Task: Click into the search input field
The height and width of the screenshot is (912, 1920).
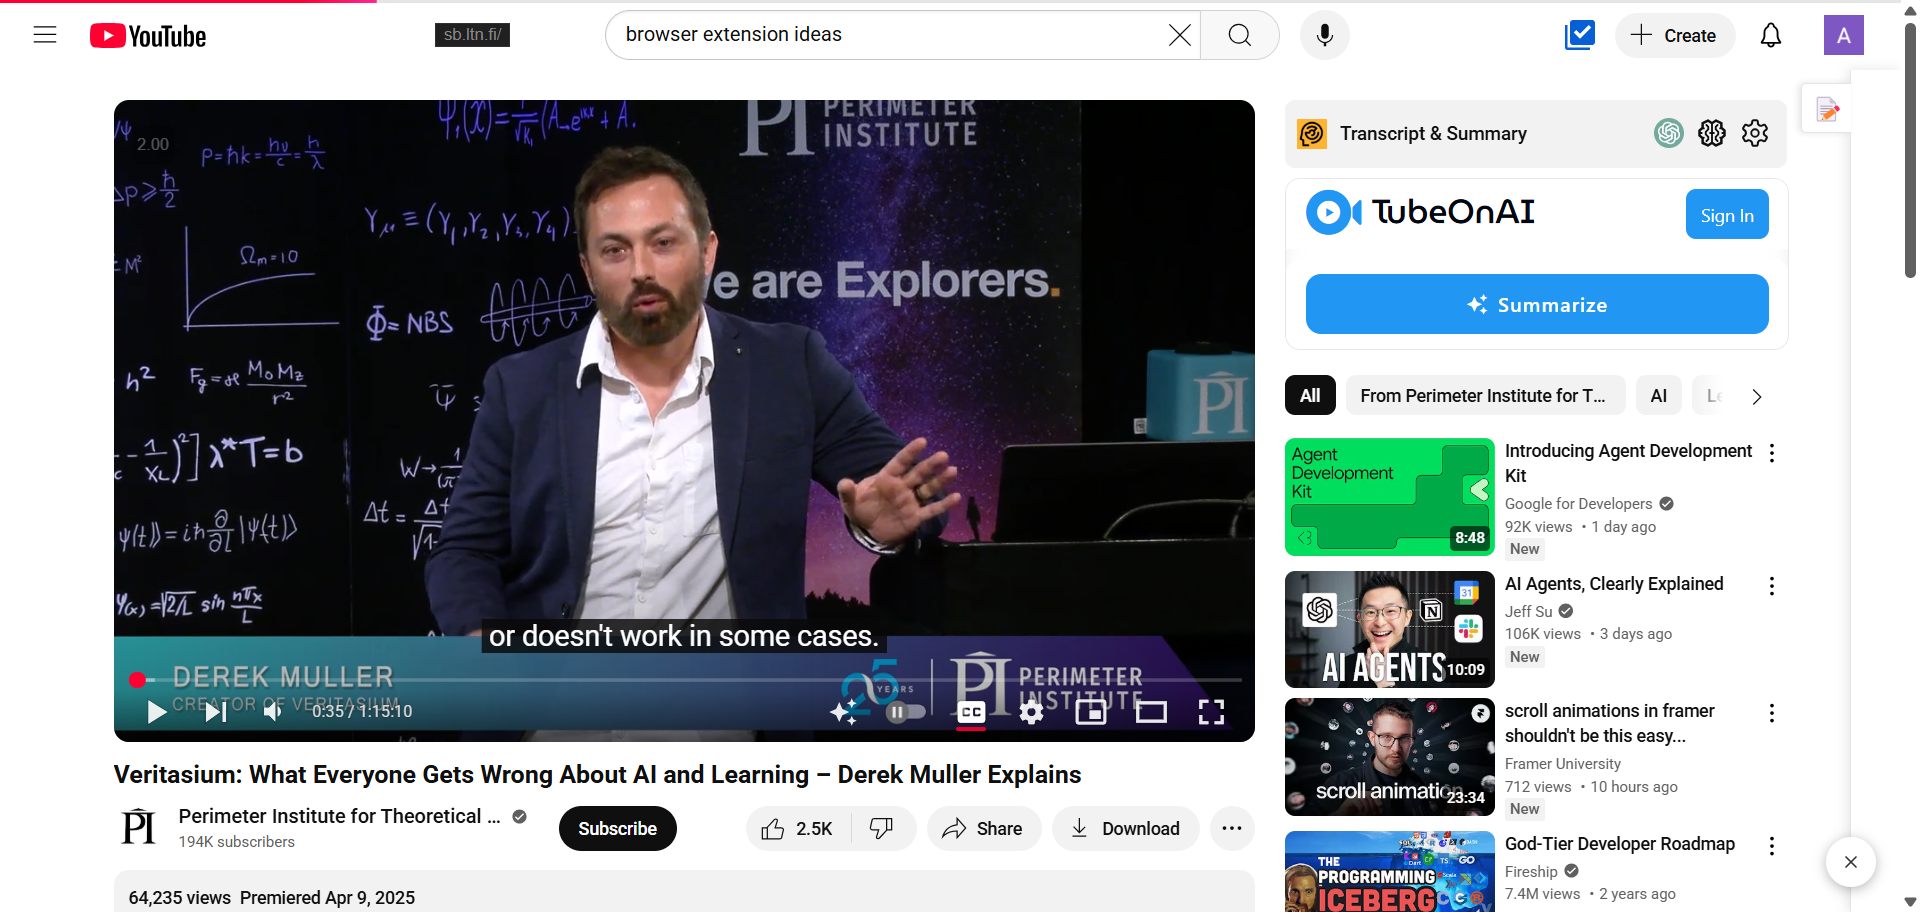Action: [890, 35]
